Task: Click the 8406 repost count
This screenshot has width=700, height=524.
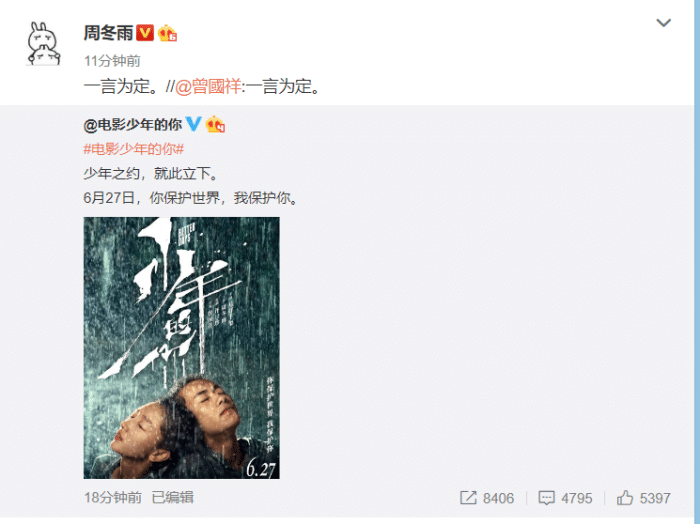Action: point(498,498)
